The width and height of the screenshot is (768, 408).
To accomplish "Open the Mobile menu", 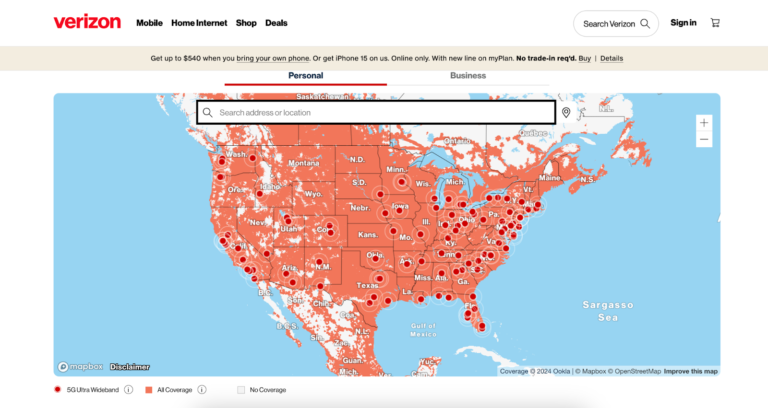I will (149, 23).
